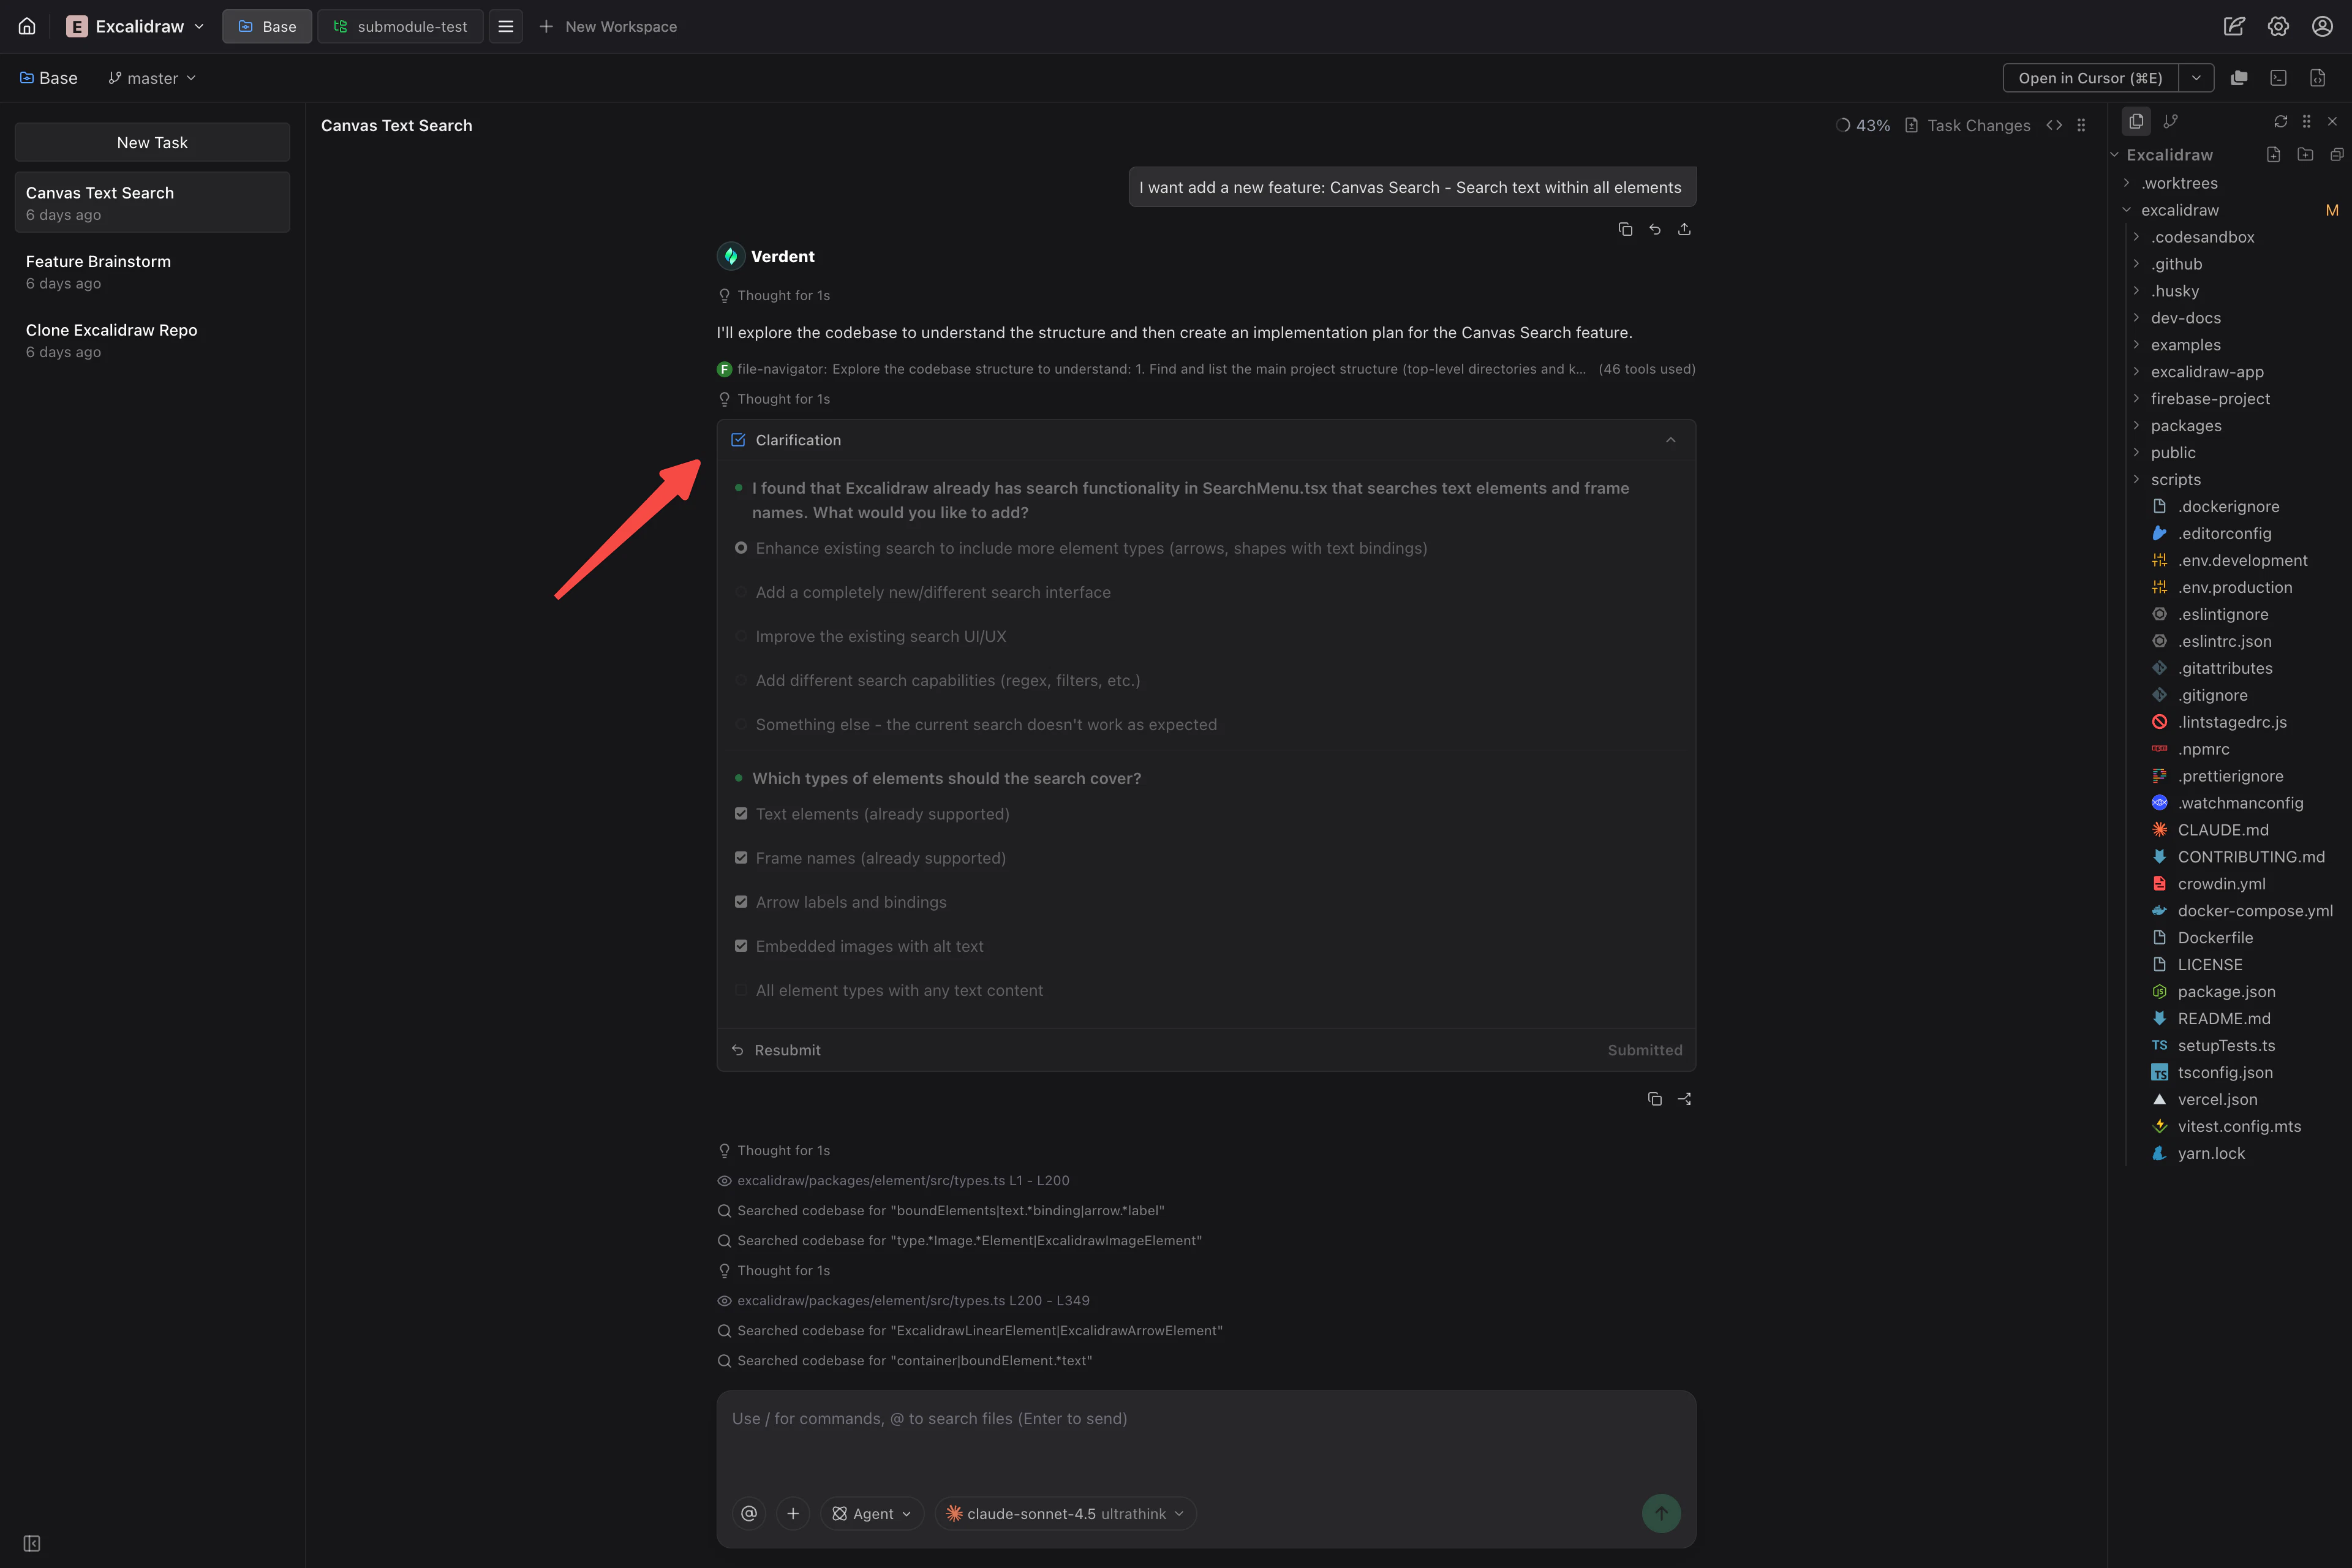Collapse all folders in the explorer
2352x1568 pixels.
(x=2337, y=154)
